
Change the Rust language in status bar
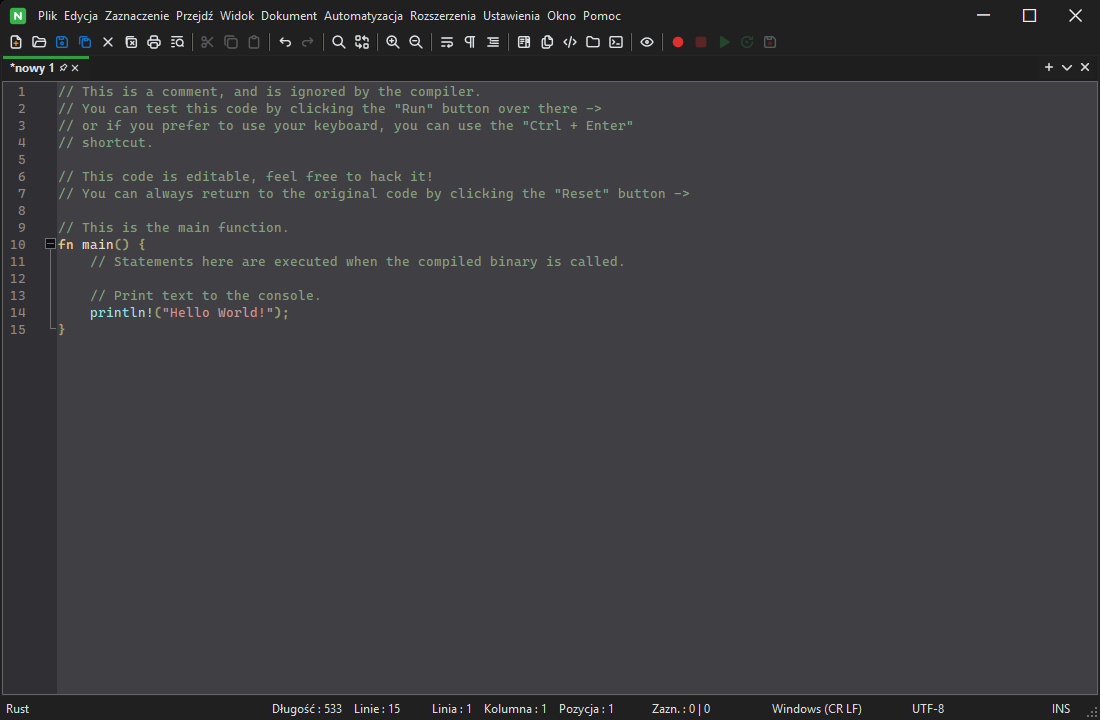[x=18, y=709]
